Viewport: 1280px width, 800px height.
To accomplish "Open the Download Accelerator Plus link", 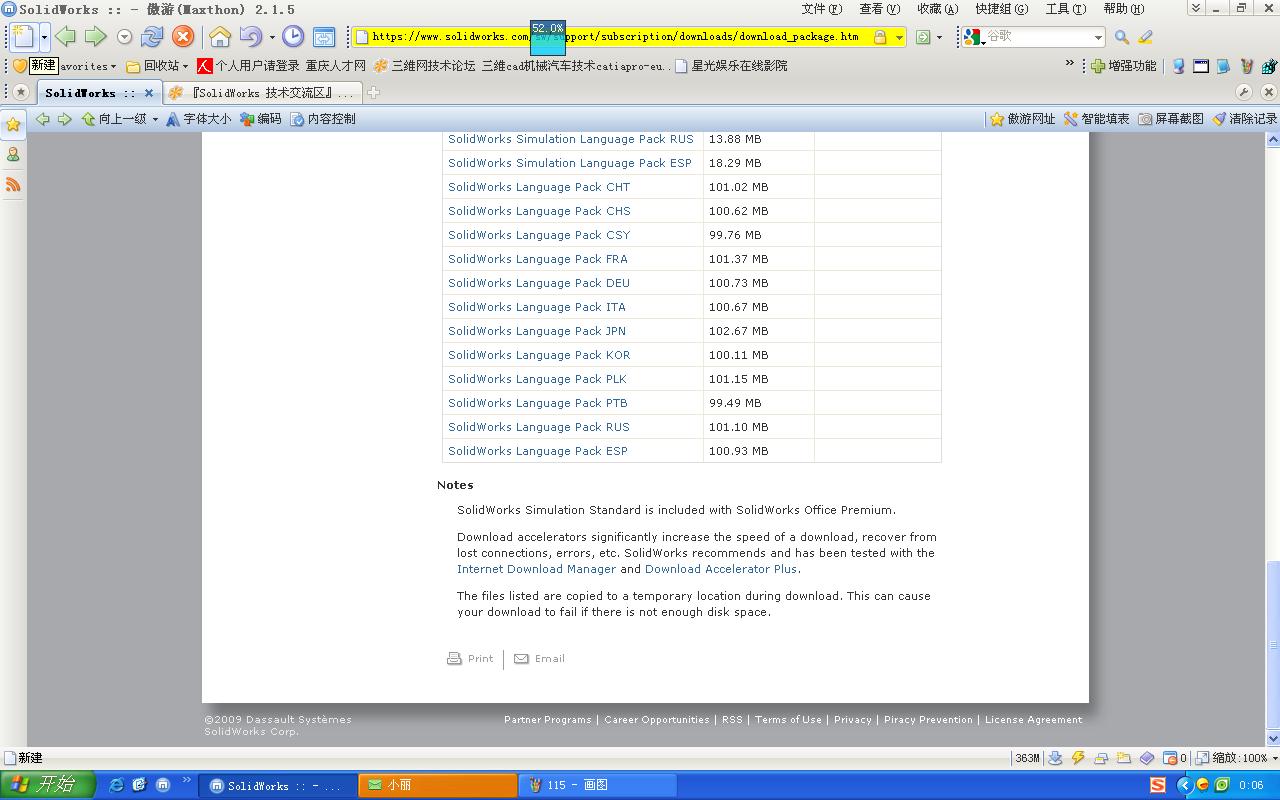I will 721,569.
